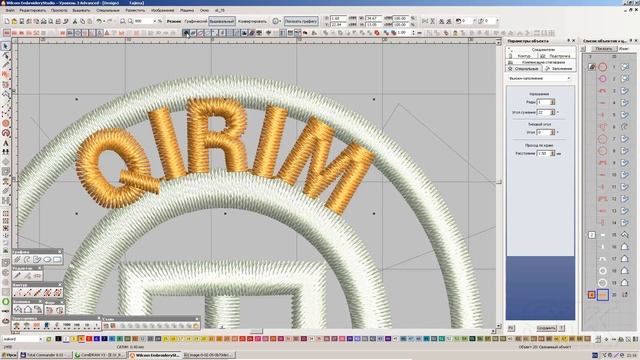Click the green circular icon next to thread chart
This screenshot has width=640, height=360.
click(x=49, y=339)
